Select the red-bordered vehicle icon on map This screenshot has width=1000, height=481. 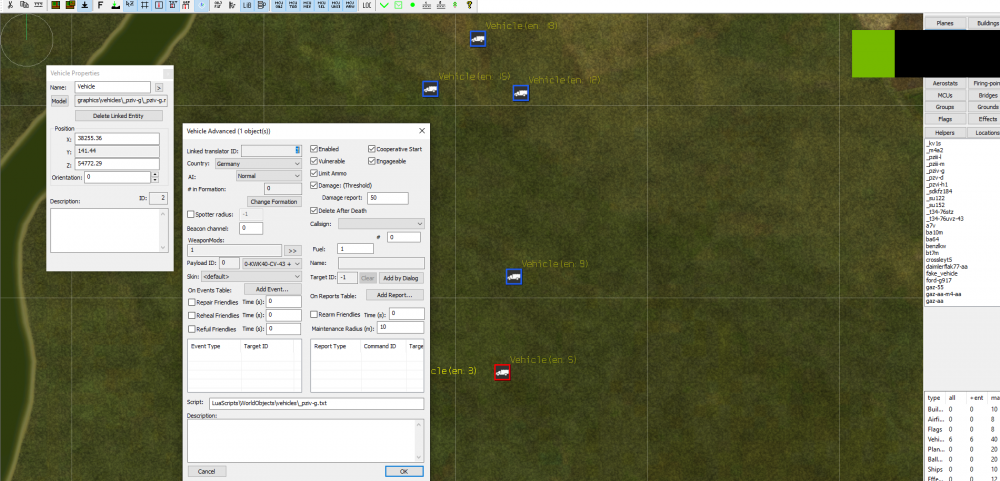502,372
